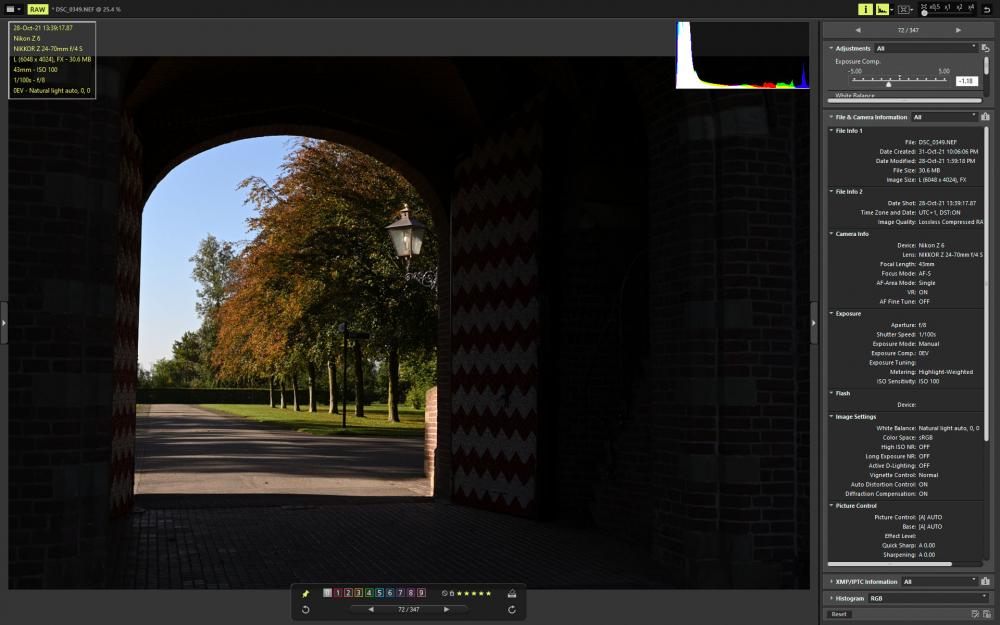Expand the XMP/IPTC Information section
Viewport: 1000px width, 625px height.
(x=831, y=582)
